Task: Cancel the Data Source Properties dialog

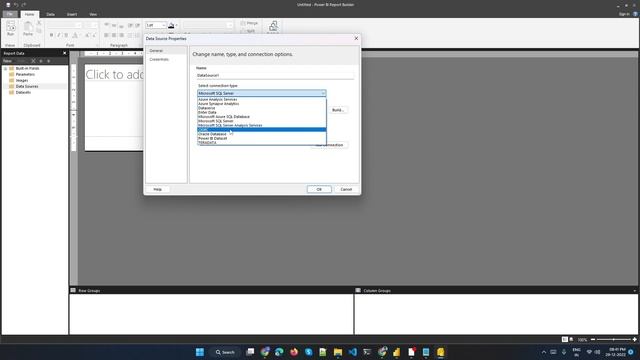Action: coord(346,189)
